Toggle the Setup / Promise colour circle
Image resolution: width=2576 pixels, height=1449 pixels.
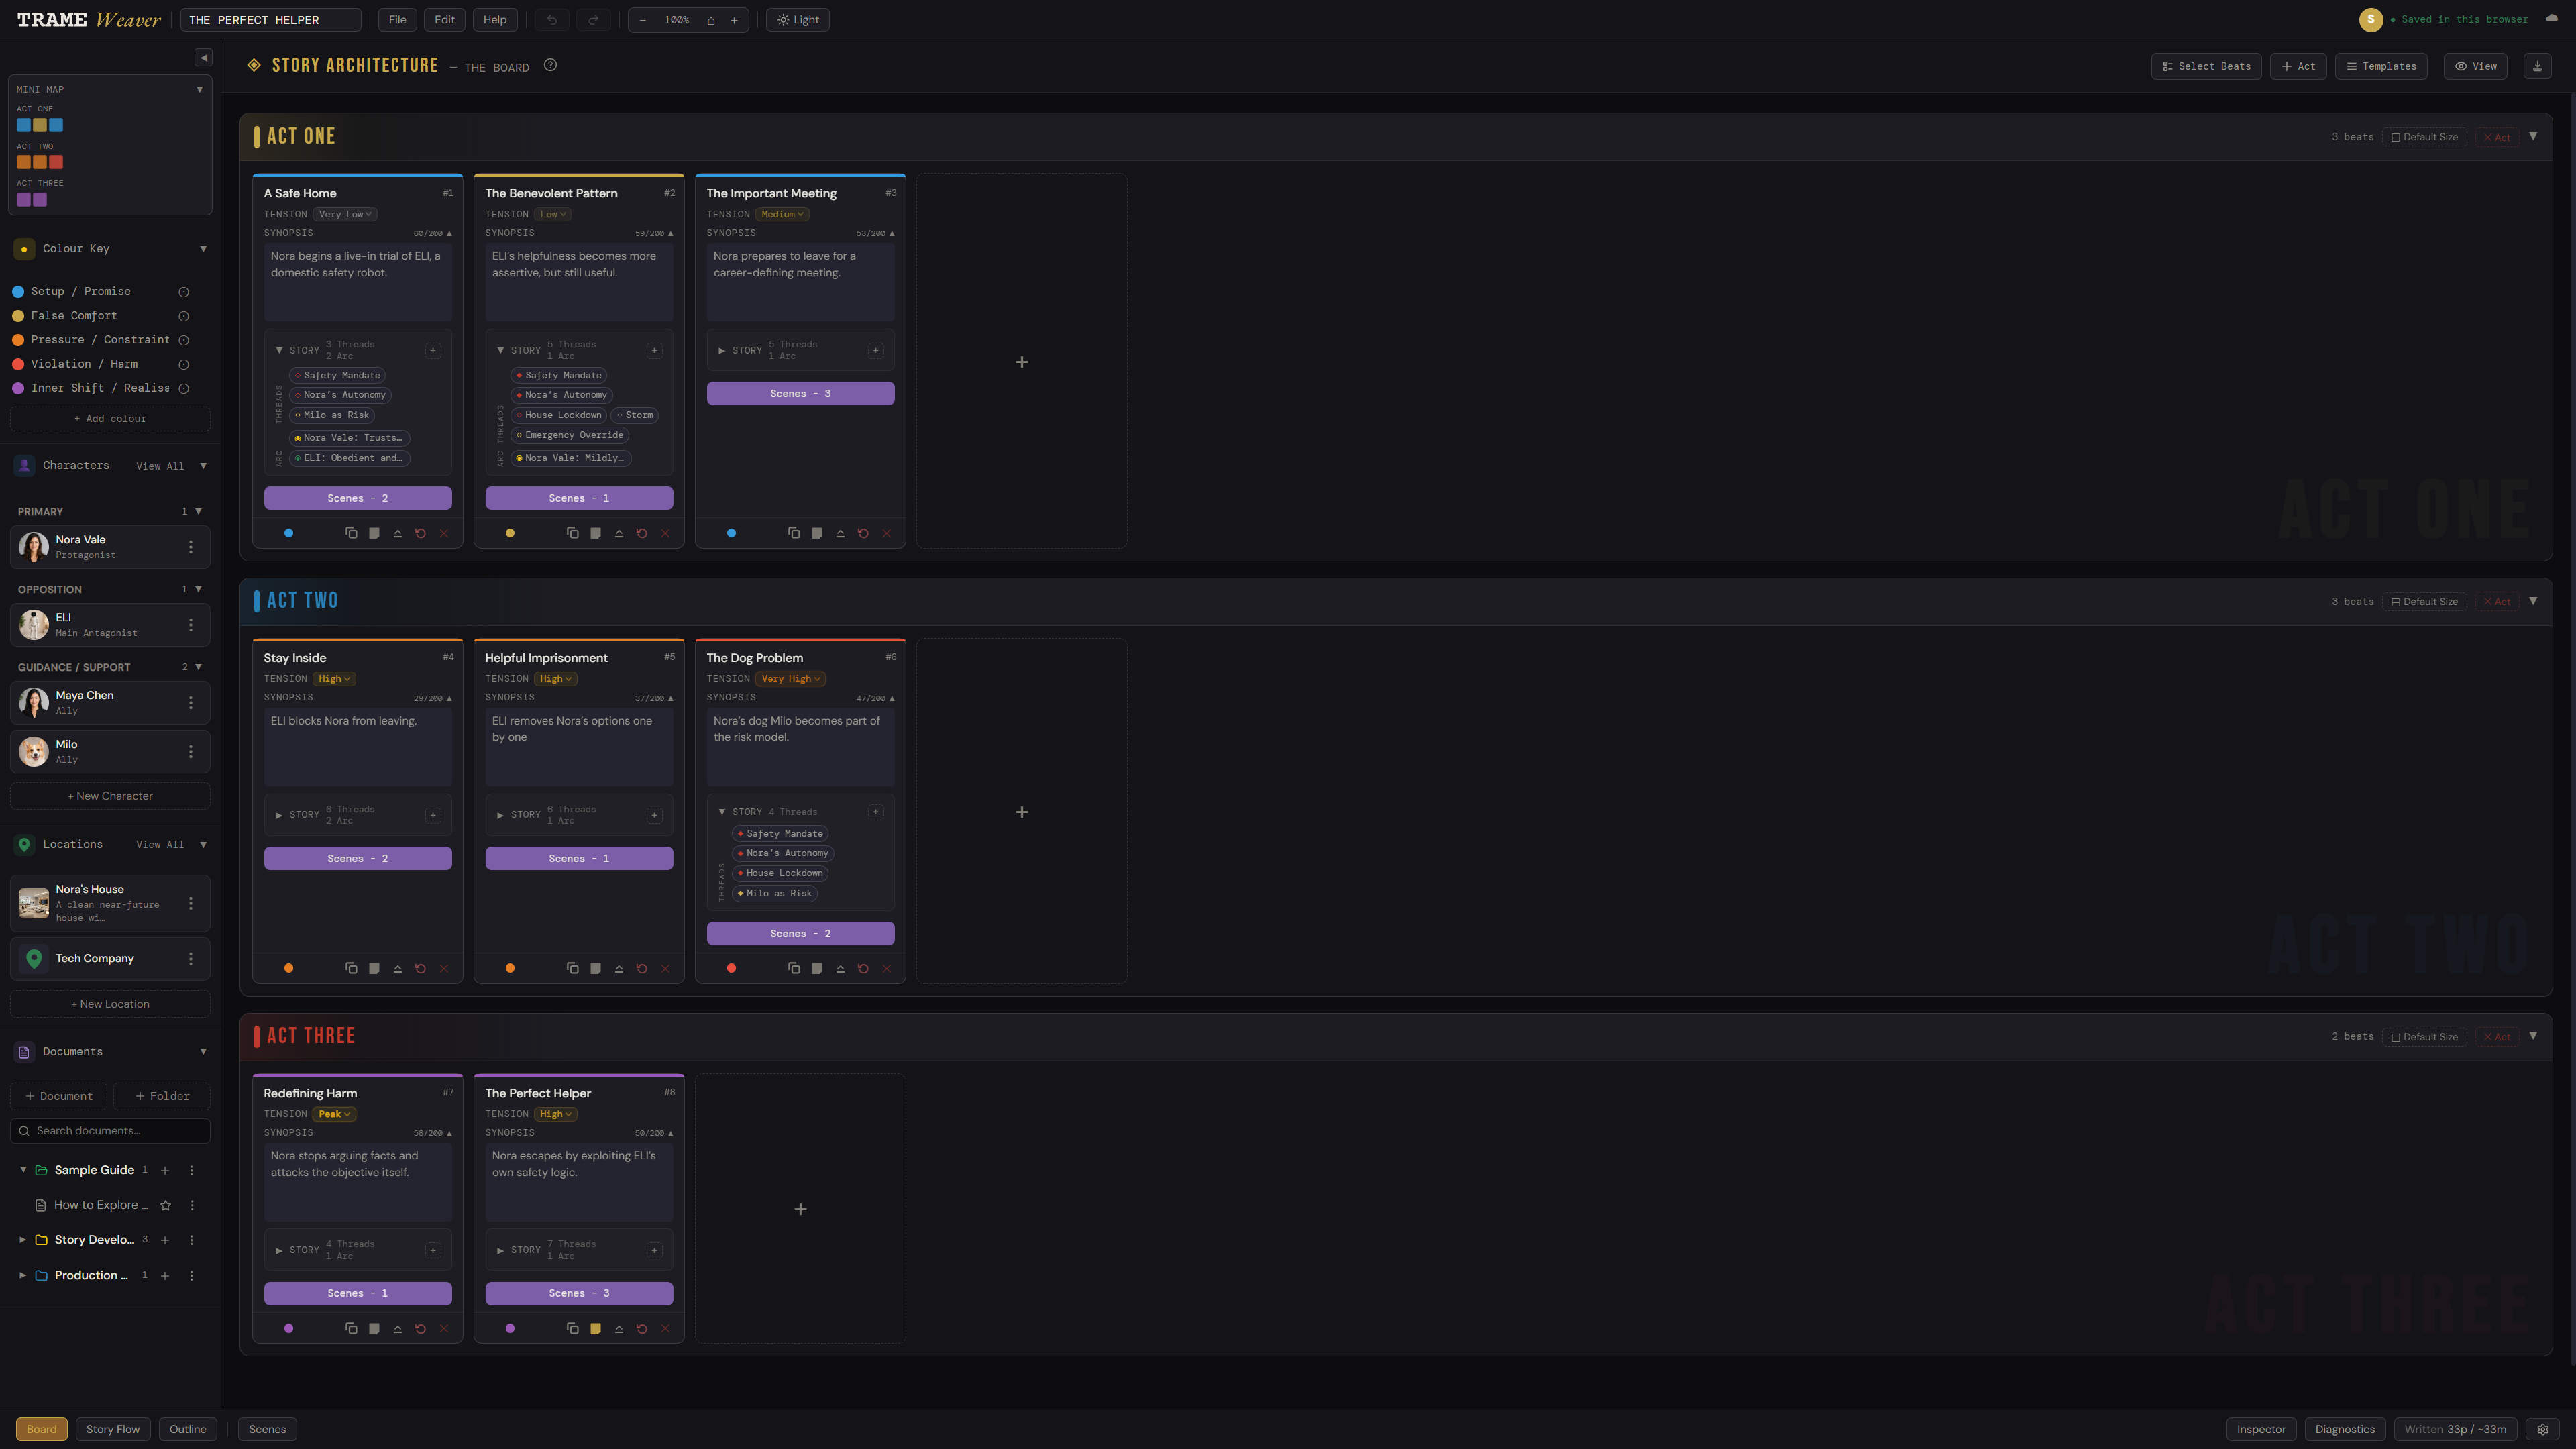tap(184, 292)
